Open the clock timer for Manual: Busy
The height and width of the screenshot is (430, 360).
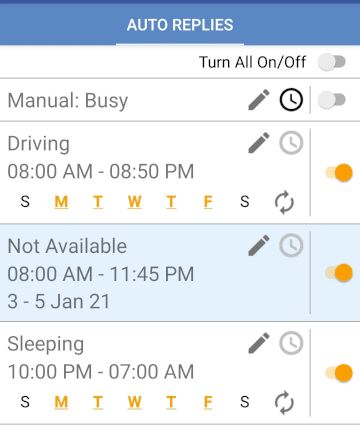291,100
